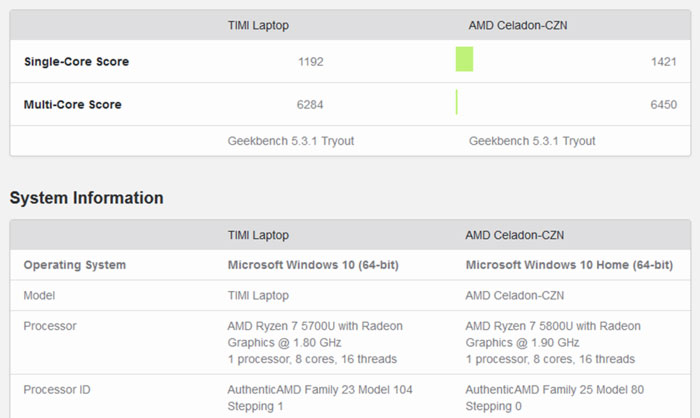Click the TIMI Laptop multi-core score 6284
The image size is (700, 418).
click(x=310, y=104)
